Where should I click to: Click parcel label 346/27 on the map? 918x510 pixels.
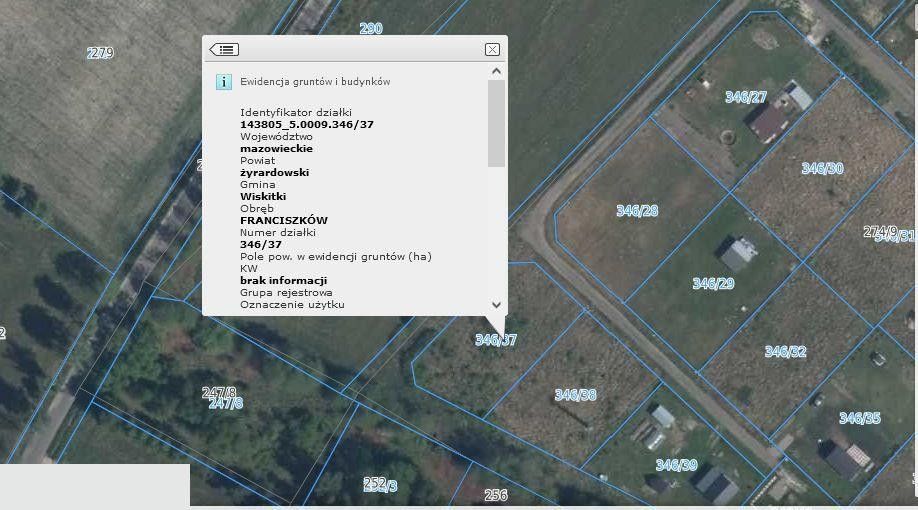point(746,97)
